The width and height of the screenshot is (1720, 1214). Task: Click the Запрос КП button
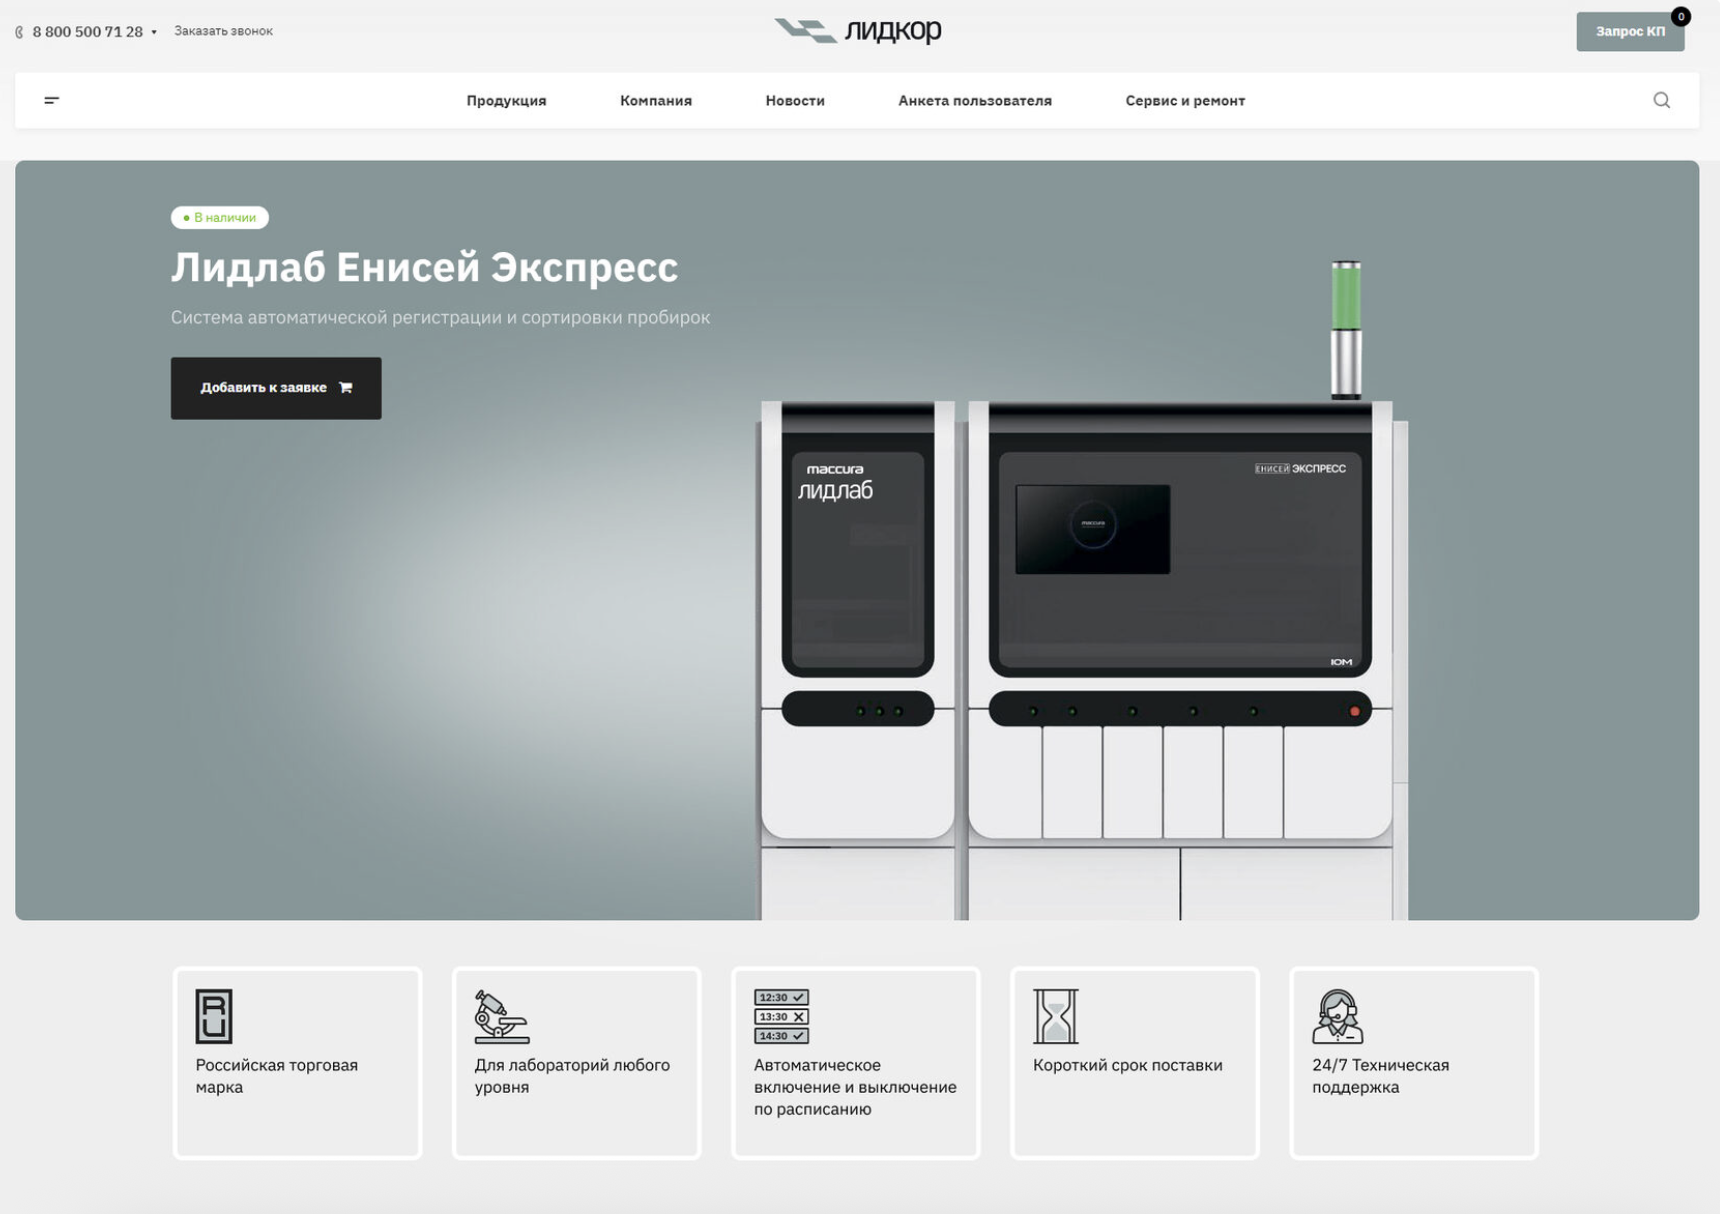[x=1629, y=32]
